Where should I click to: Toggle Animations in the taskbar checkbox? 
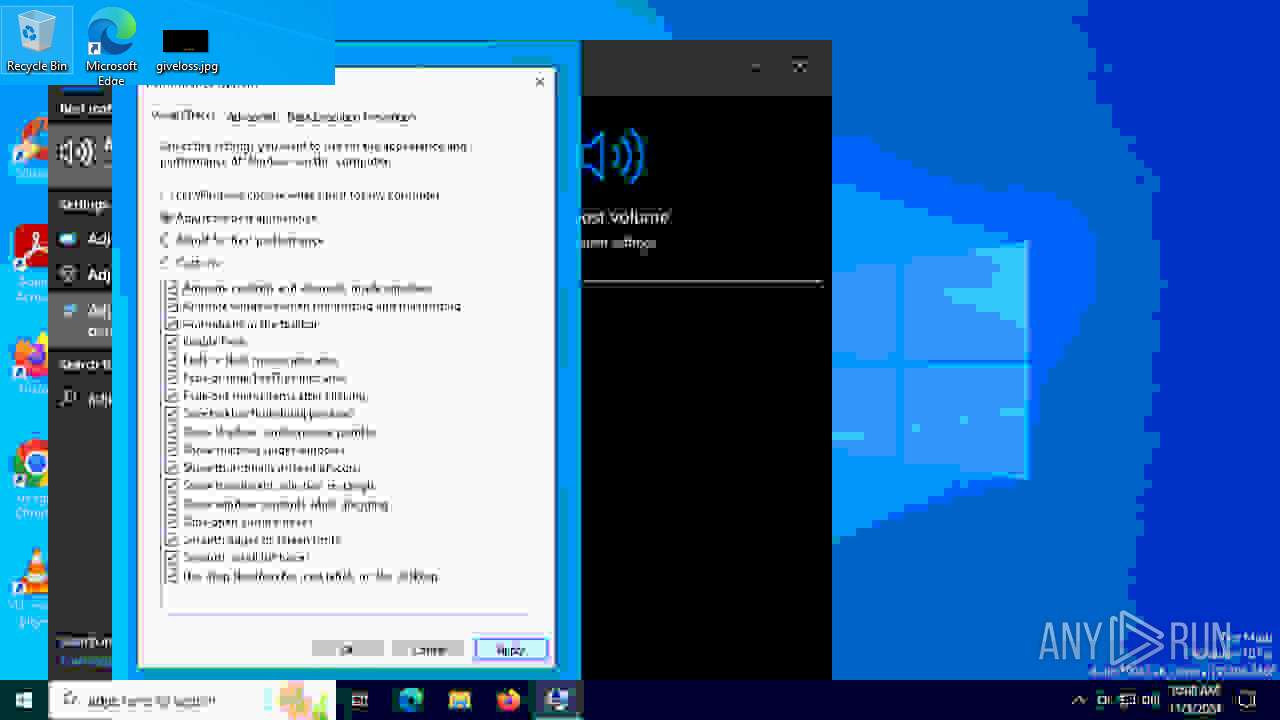172,324
